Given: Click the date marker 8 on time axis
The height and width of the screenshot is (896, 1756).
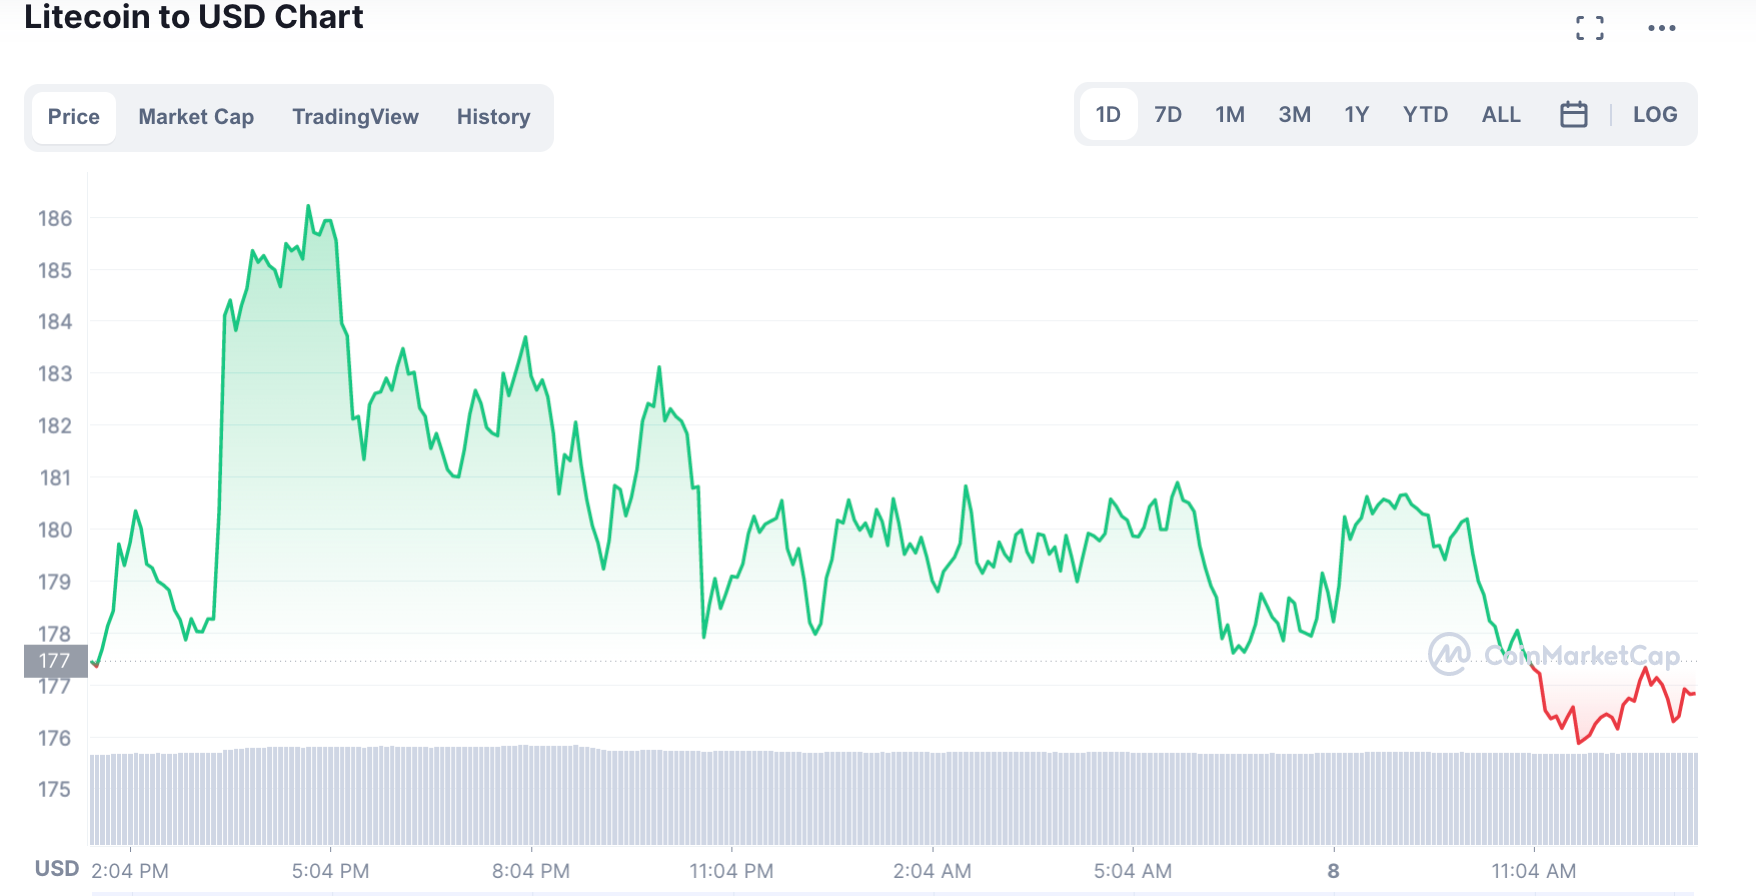Looking at the screenshot, I should tap(1333, 871).
